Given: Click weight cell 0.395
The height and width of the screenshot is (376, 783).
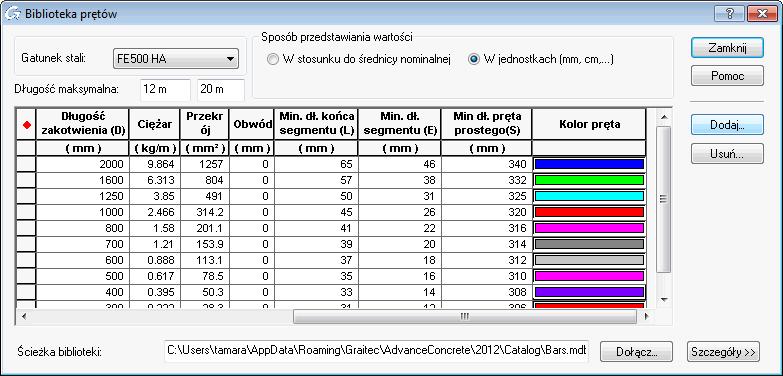Looking at the screenshot, I should click(x=154, y=292).
